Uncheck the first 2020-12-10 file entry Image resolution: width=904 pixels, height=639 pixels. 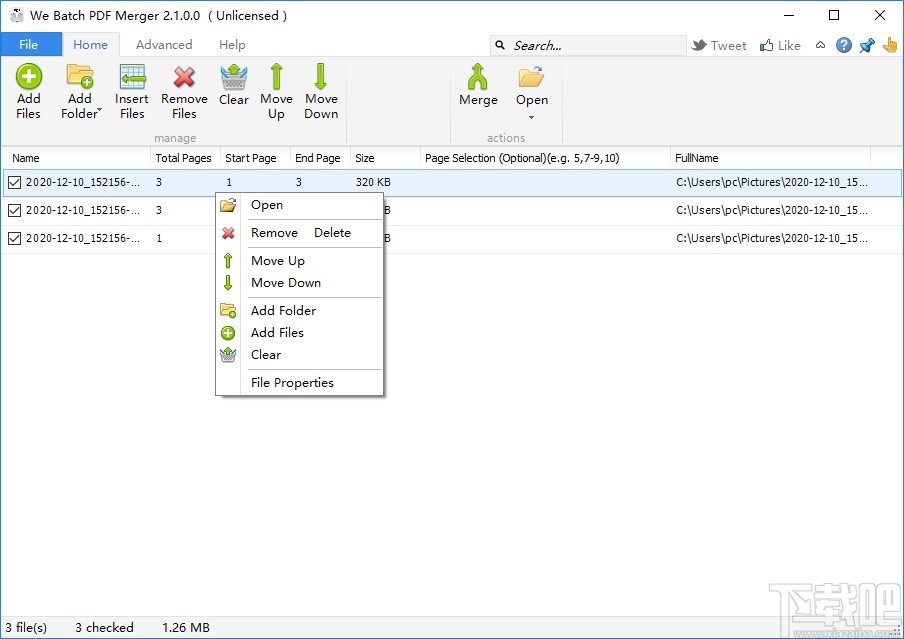15,182
